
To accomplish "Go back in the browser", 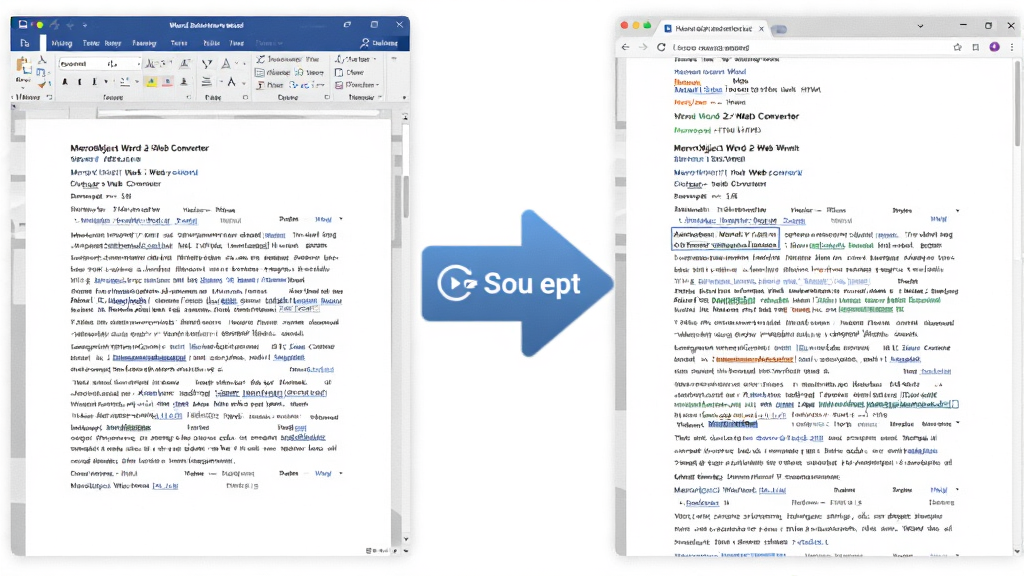I will click(626, 47).
